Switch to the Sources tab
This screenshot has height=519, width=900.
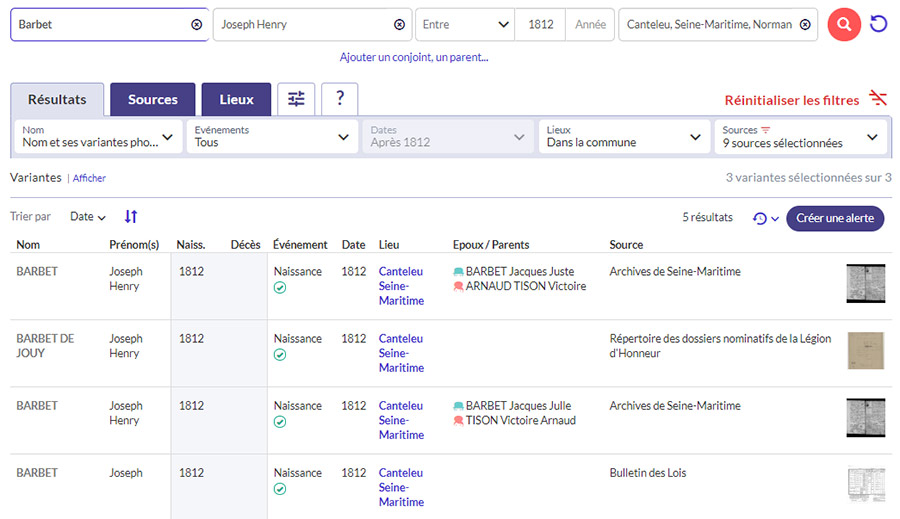pyautogui.click(x=153, y=99)
